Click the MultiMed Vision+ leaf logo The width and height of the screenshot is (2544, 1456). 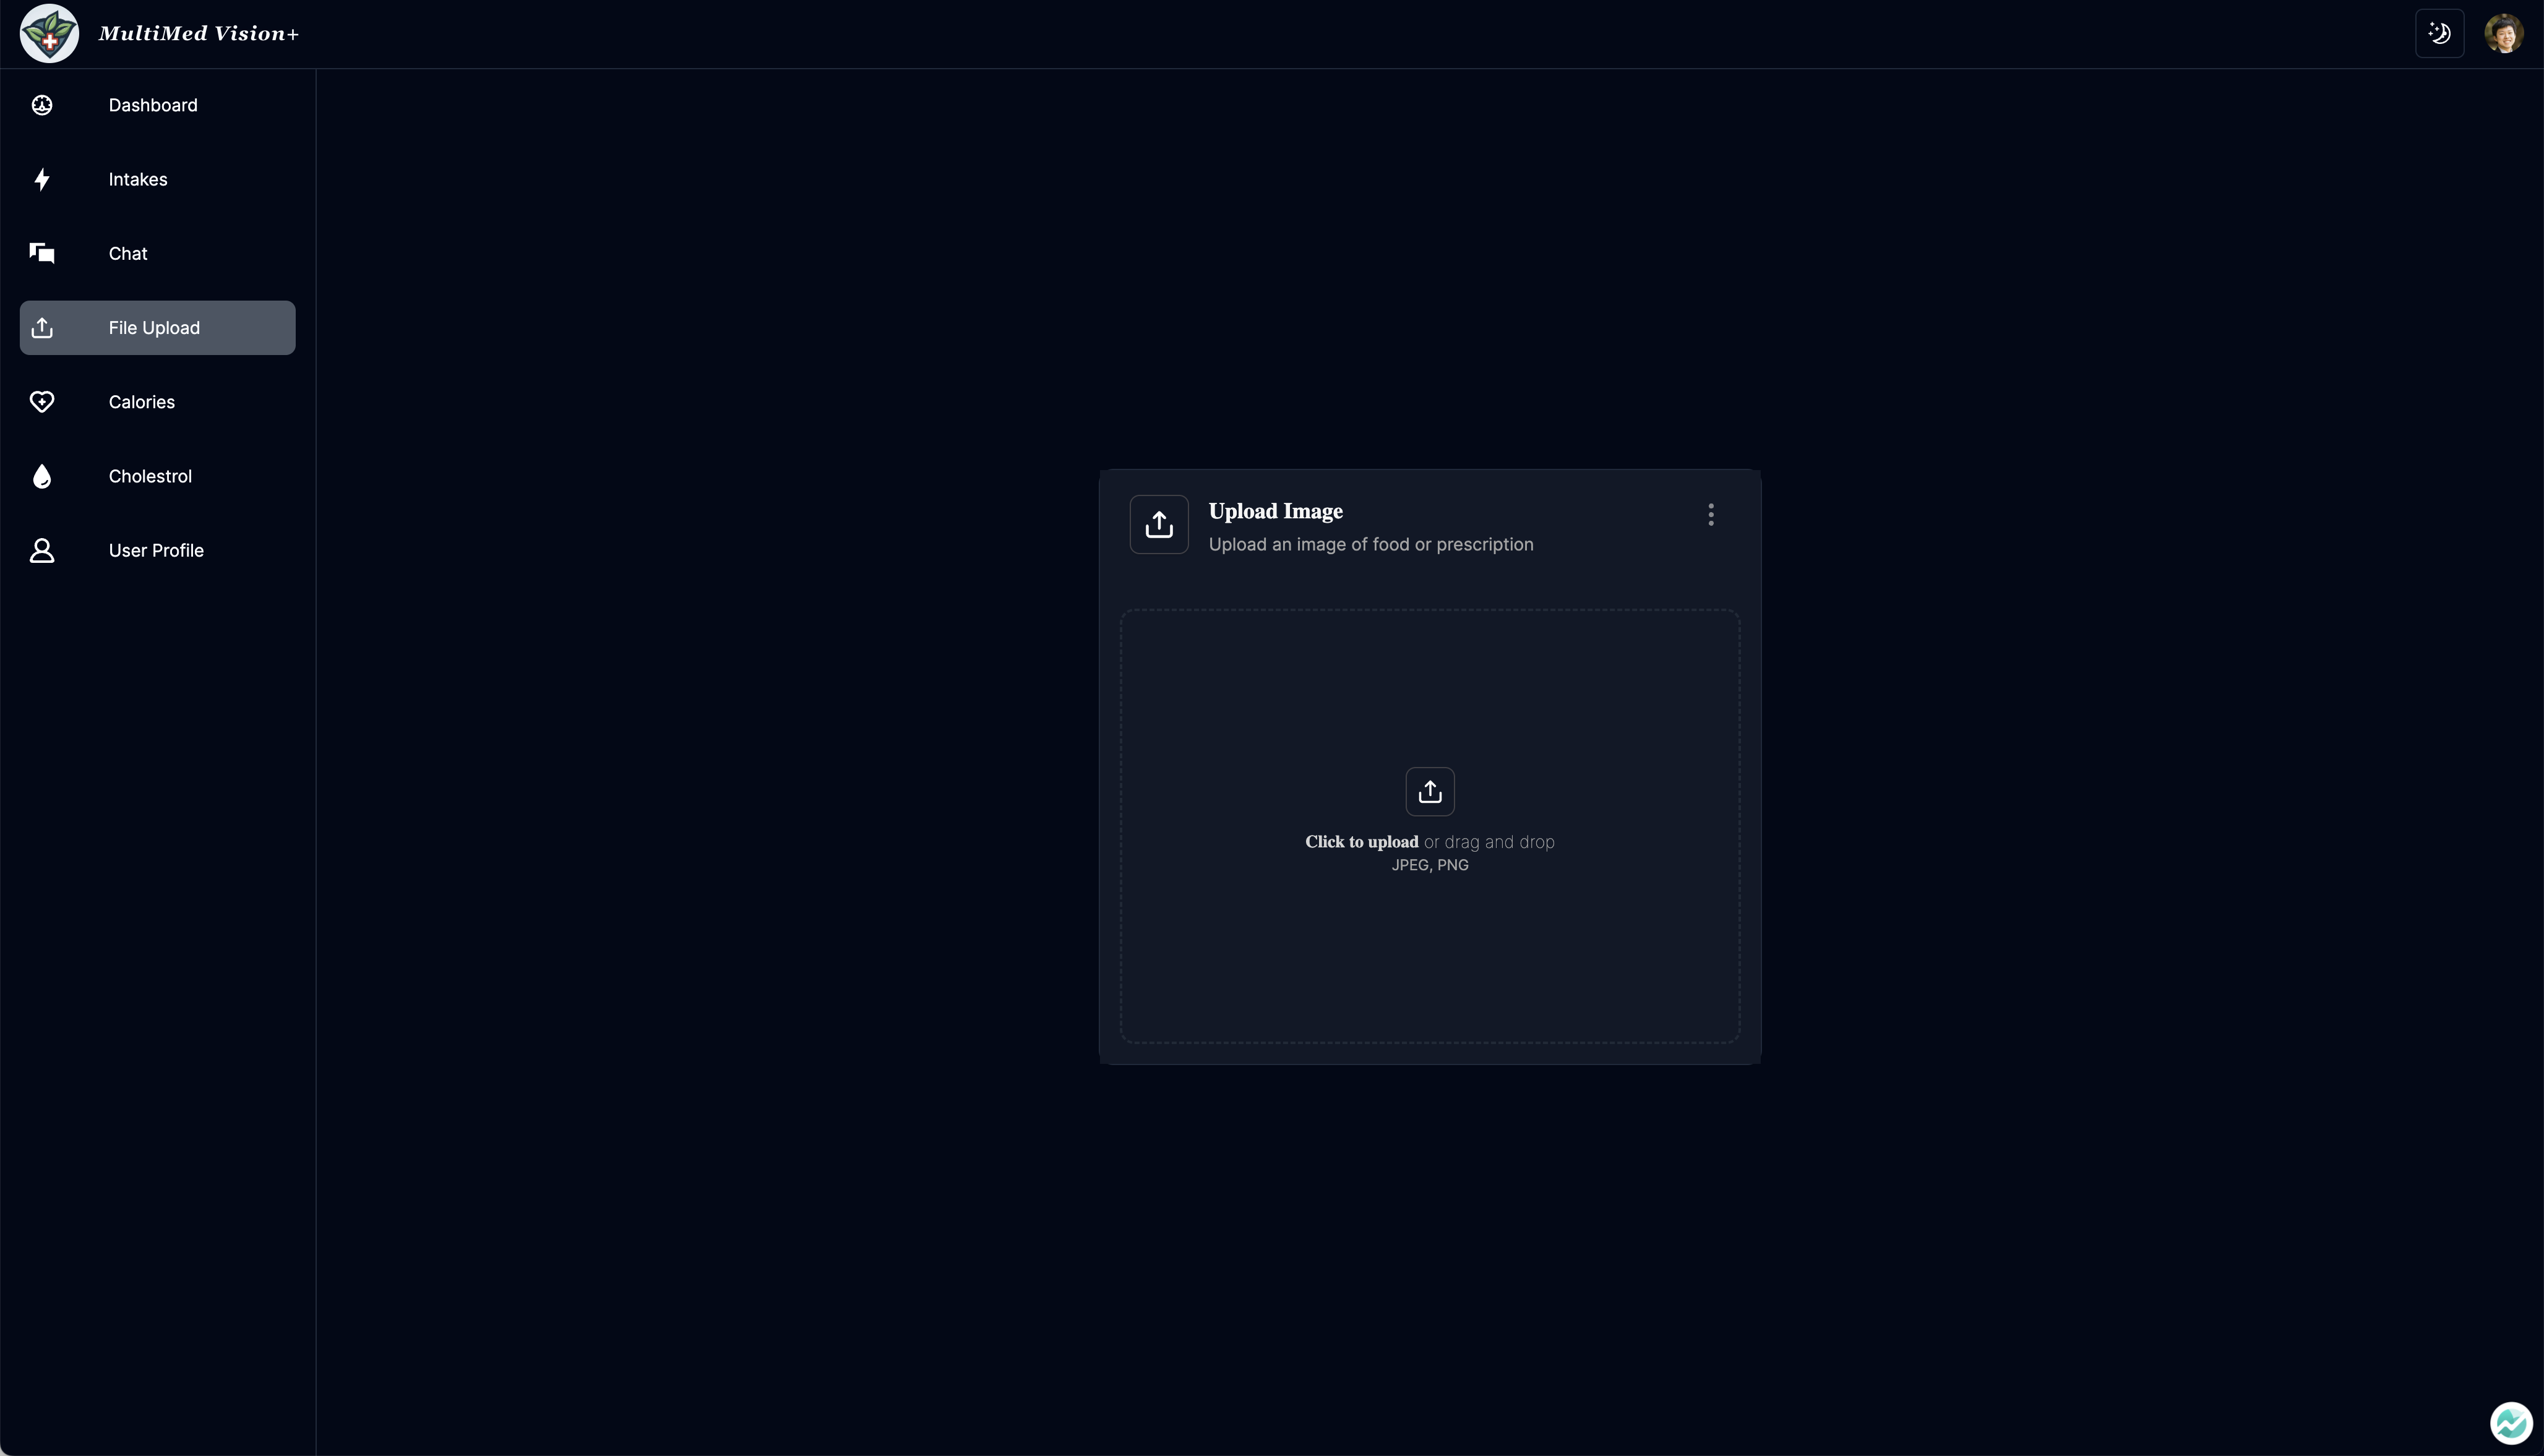point(49,33)
